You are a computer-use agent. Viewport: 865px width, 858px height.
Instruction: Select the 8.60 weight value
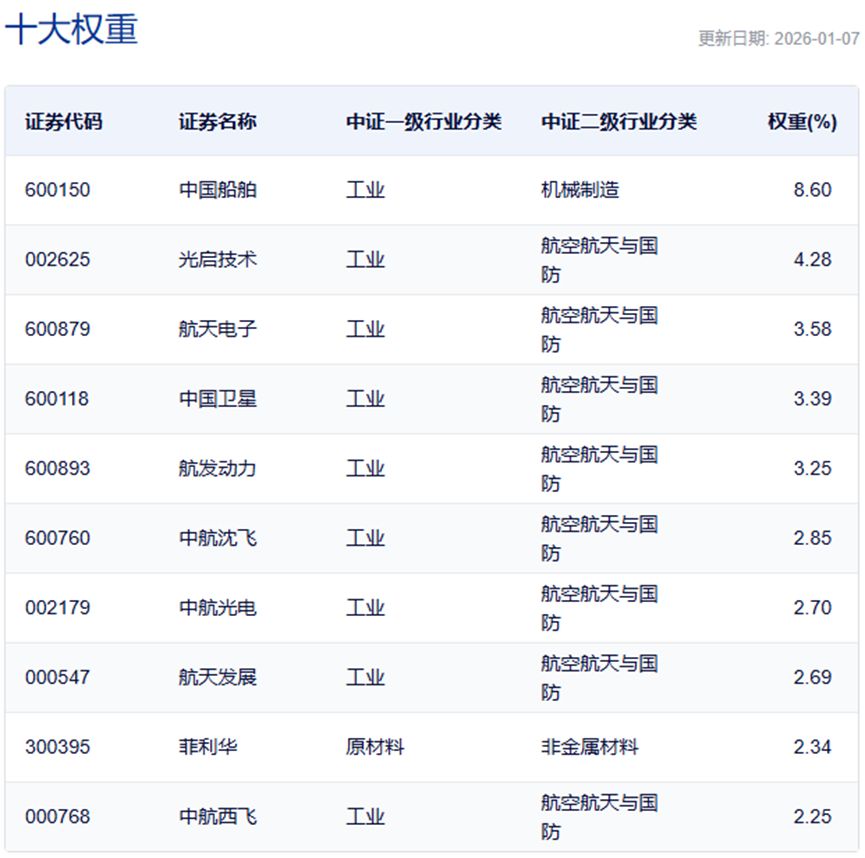(812, 190)
